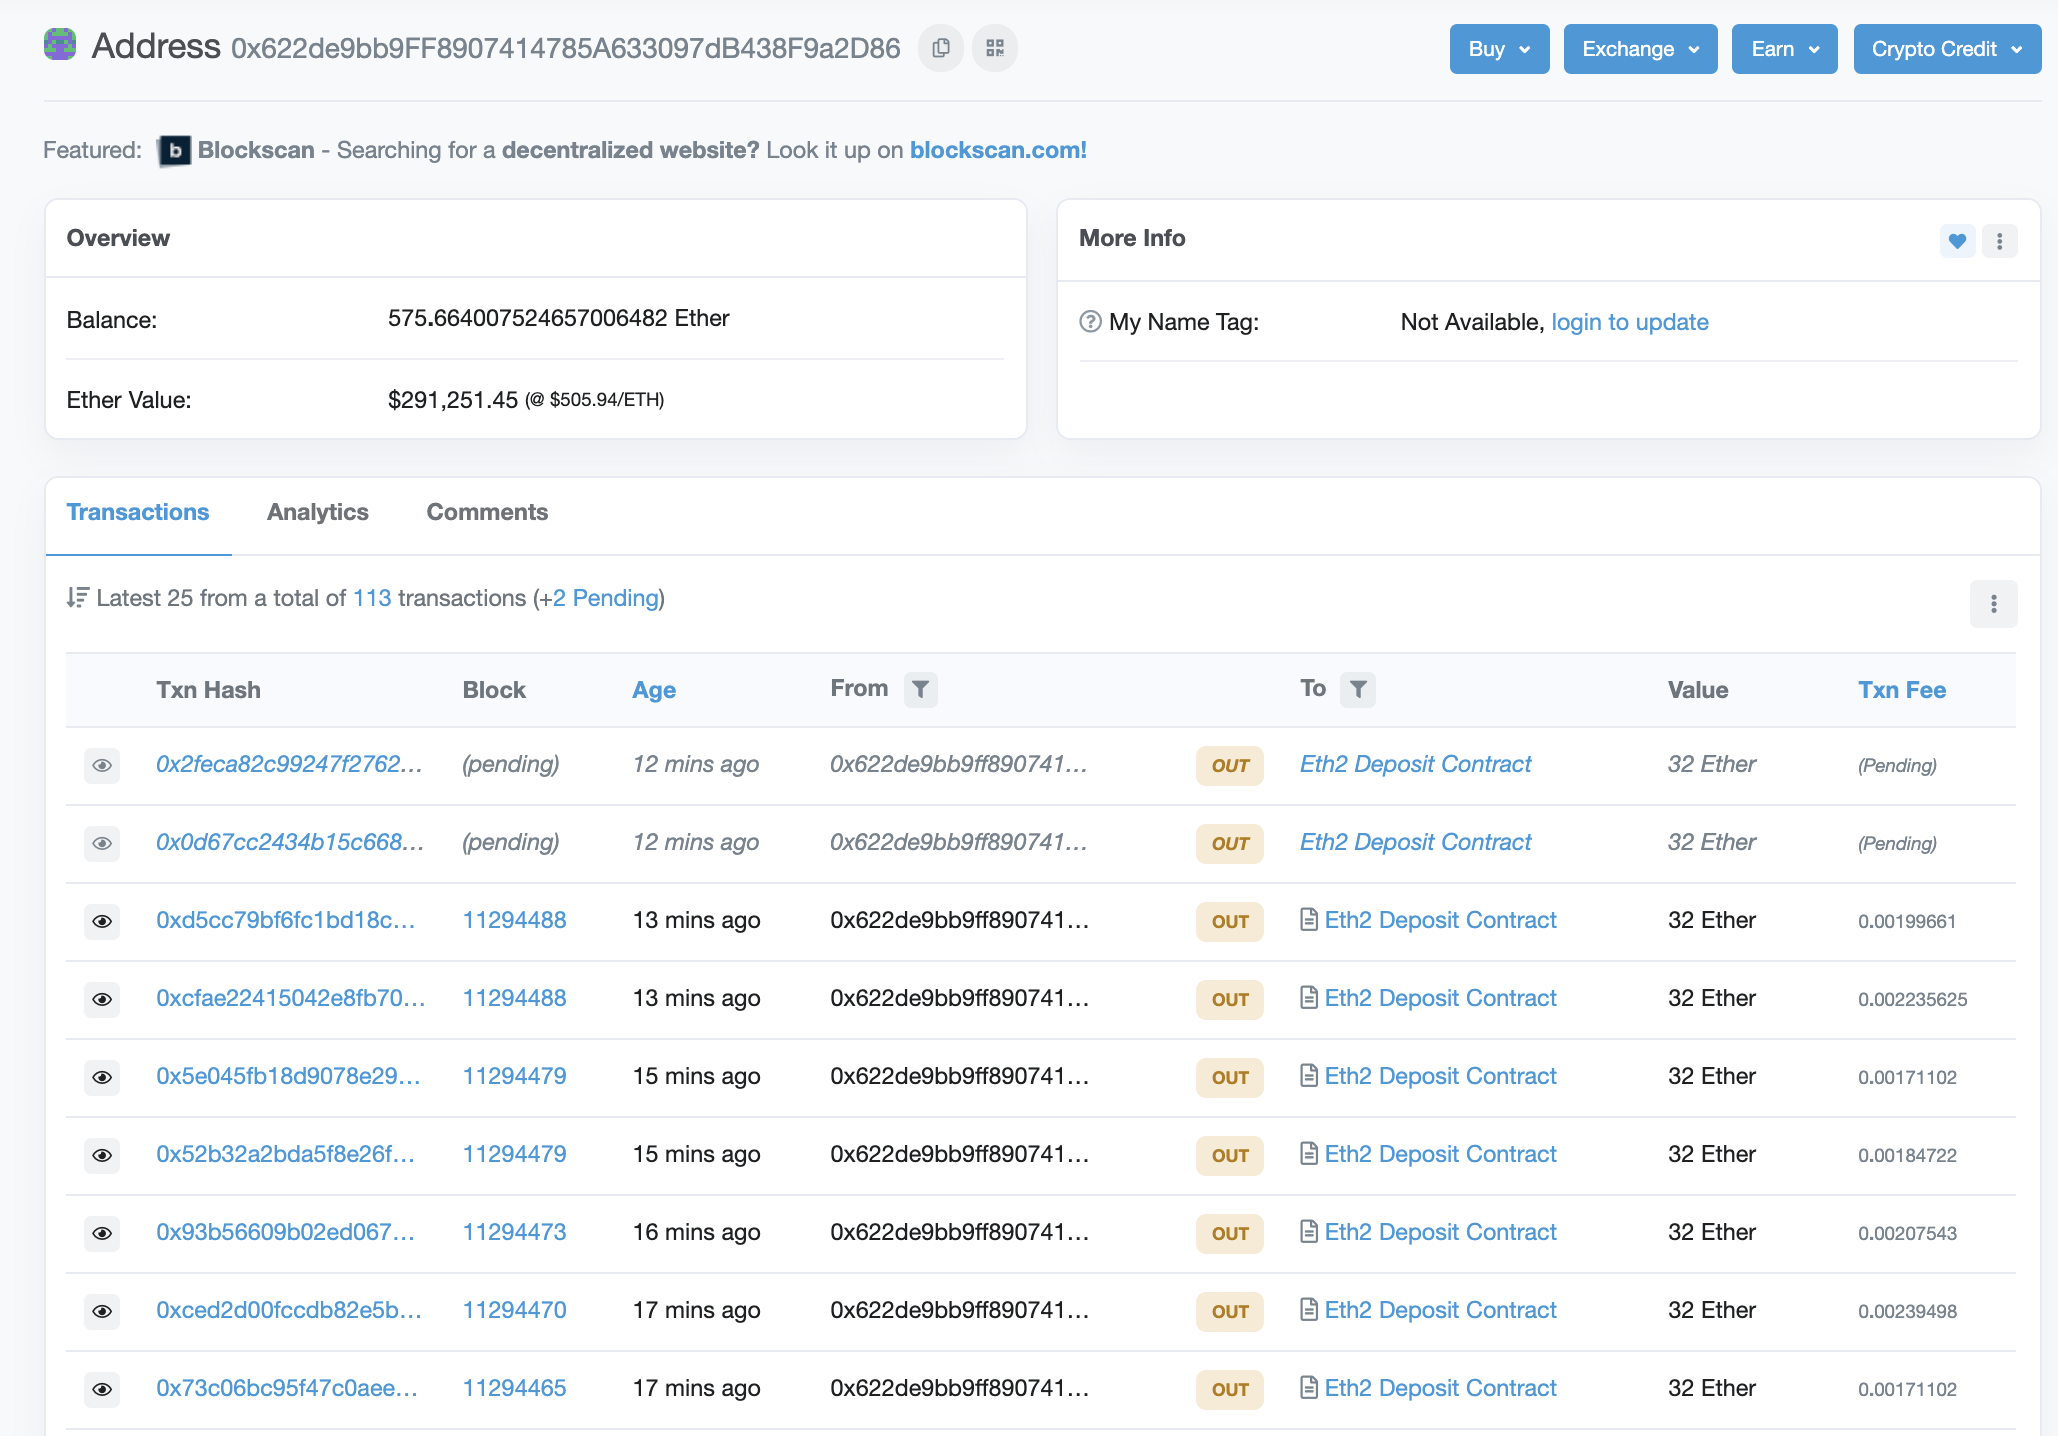The image size is (2058, 1436).
Task: Open transaction hash 0x5e045fb18d9078e29
Action: 288,1076
